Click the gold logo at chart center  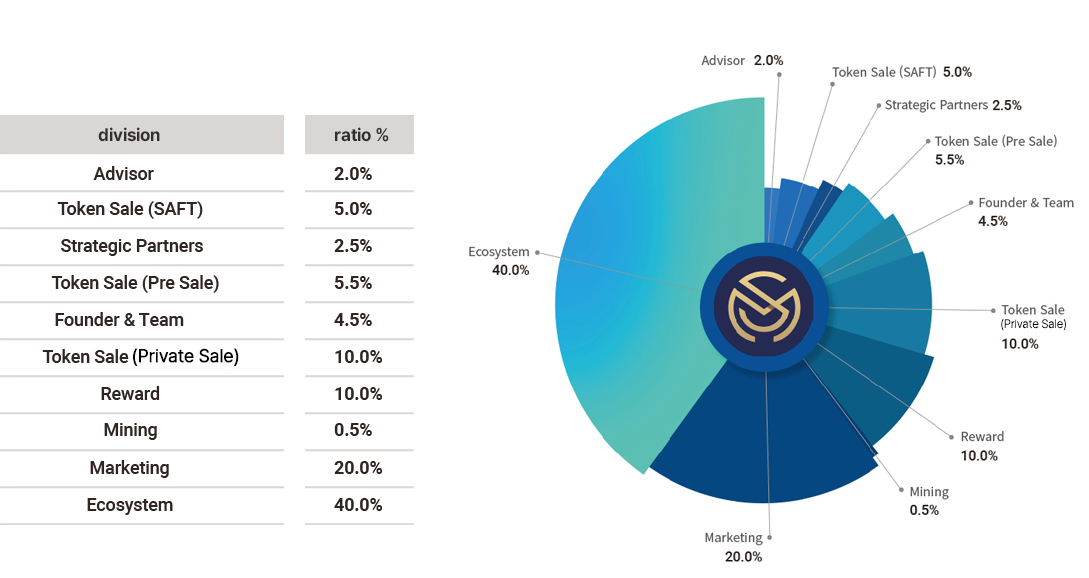(x=765, y=307)
